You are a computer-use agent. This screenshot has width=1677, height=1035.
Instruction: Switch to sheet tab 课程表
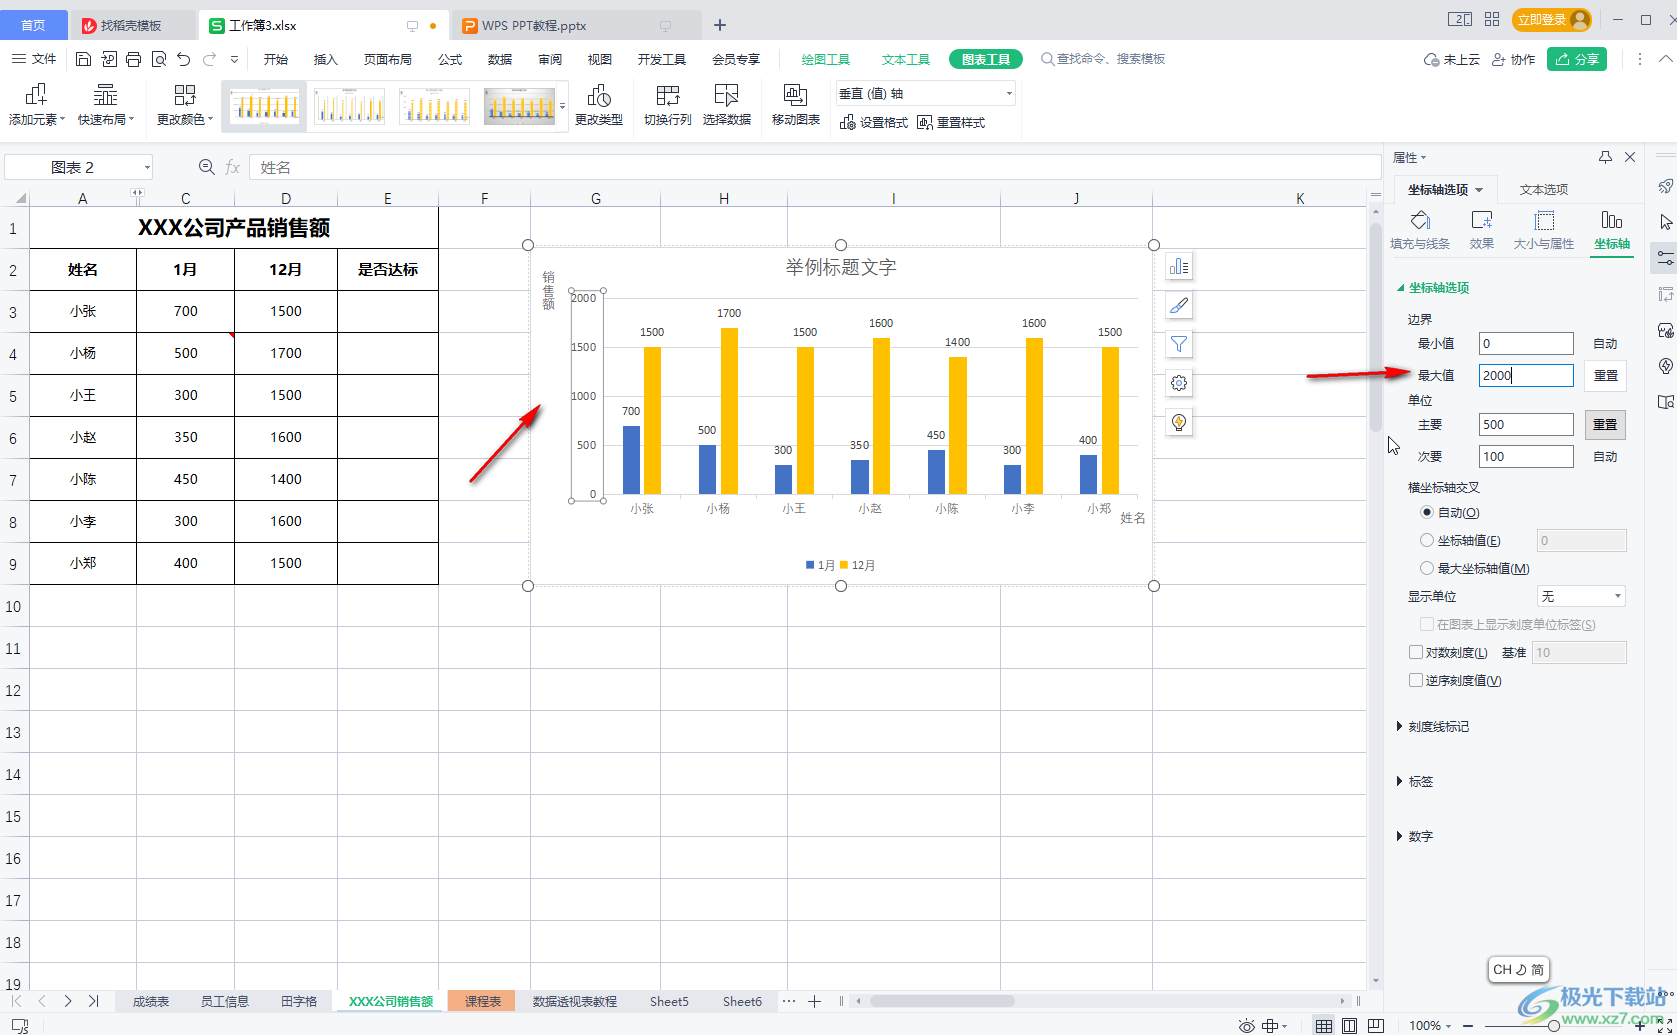click(x=482, y=1001)
